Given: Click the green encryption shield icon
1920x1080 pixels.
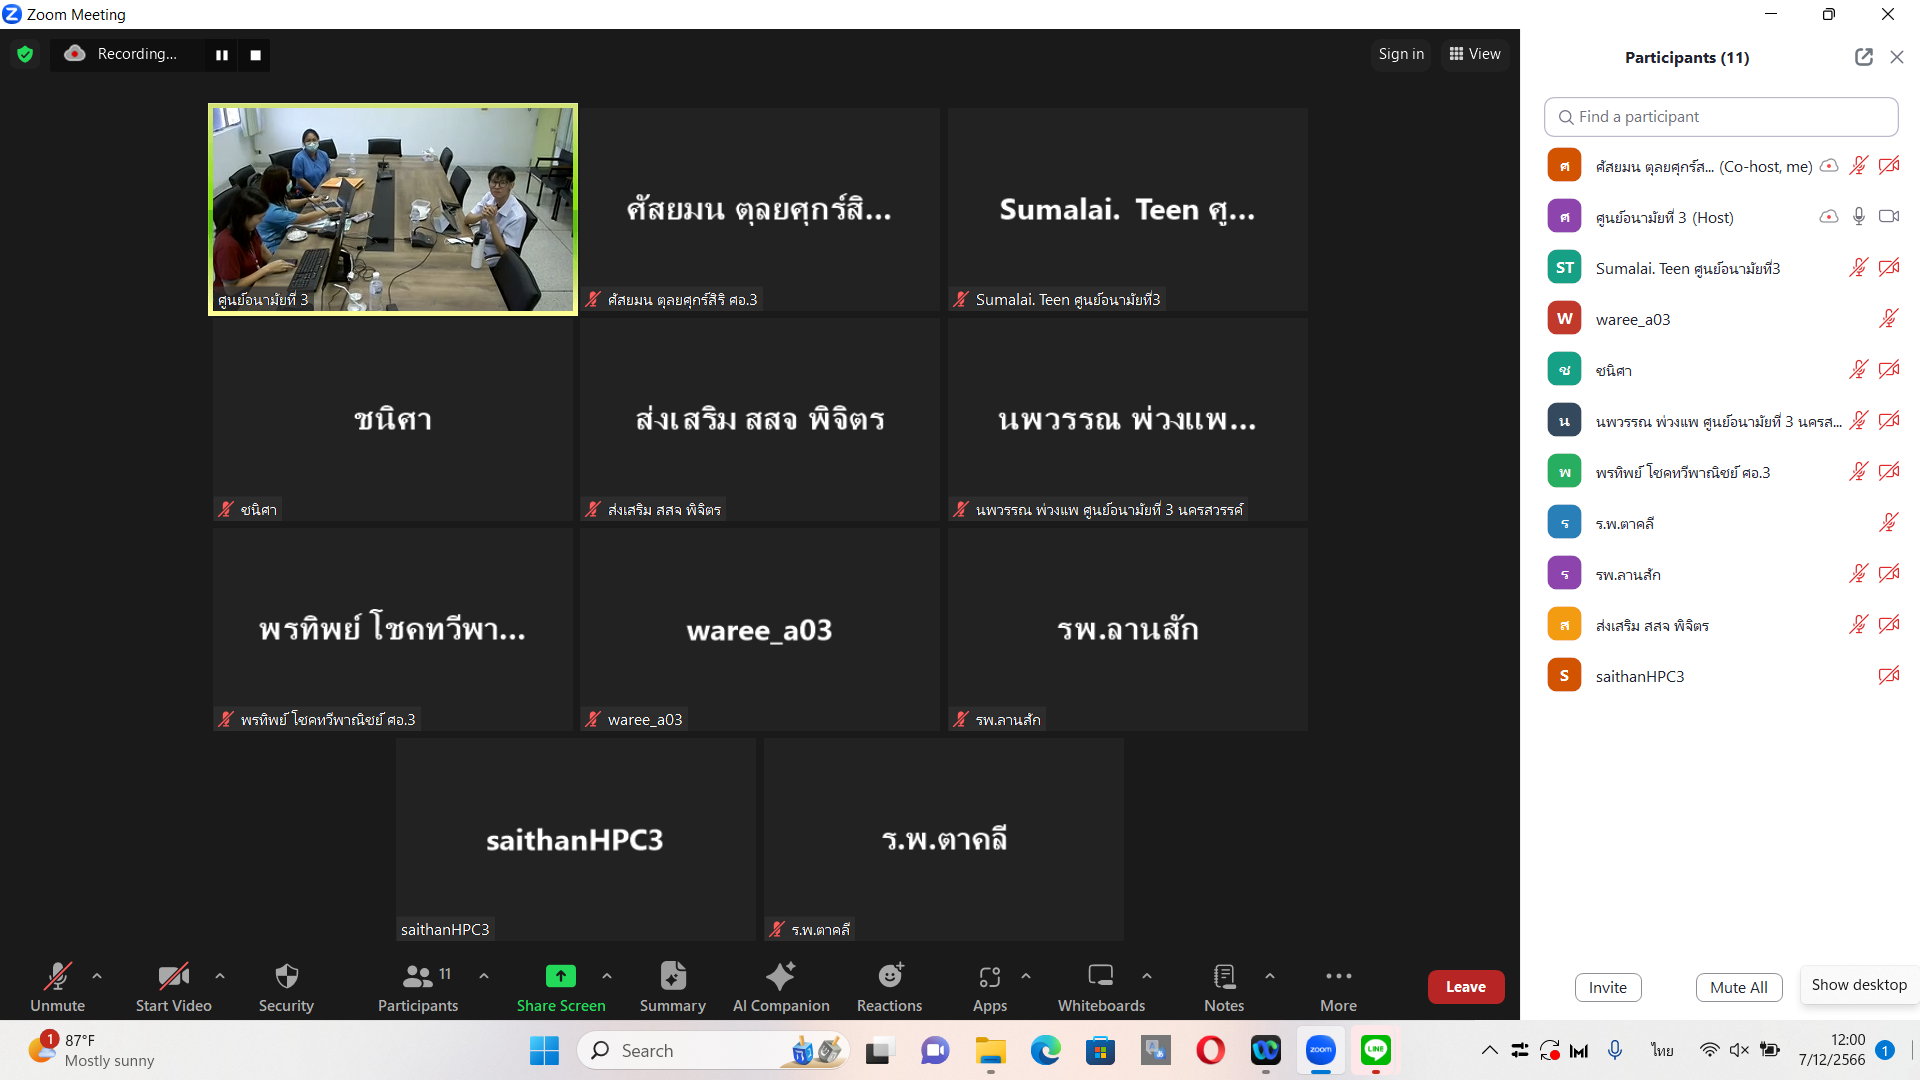Looking at the screenshot, I should [25, 54].
